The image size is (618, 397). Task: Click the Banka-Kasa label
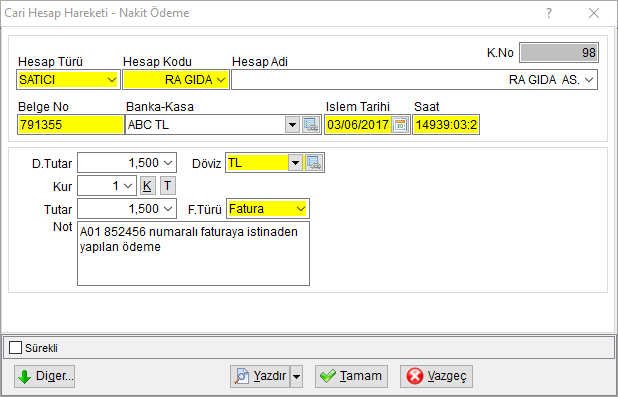tap(160, 107)
